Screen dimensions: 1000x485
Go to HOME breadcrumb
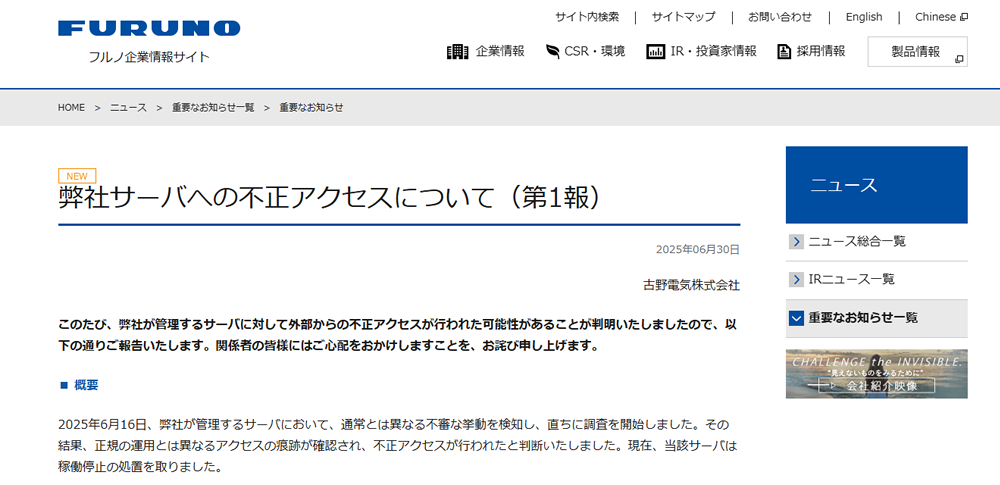click(x=71, y=108)
